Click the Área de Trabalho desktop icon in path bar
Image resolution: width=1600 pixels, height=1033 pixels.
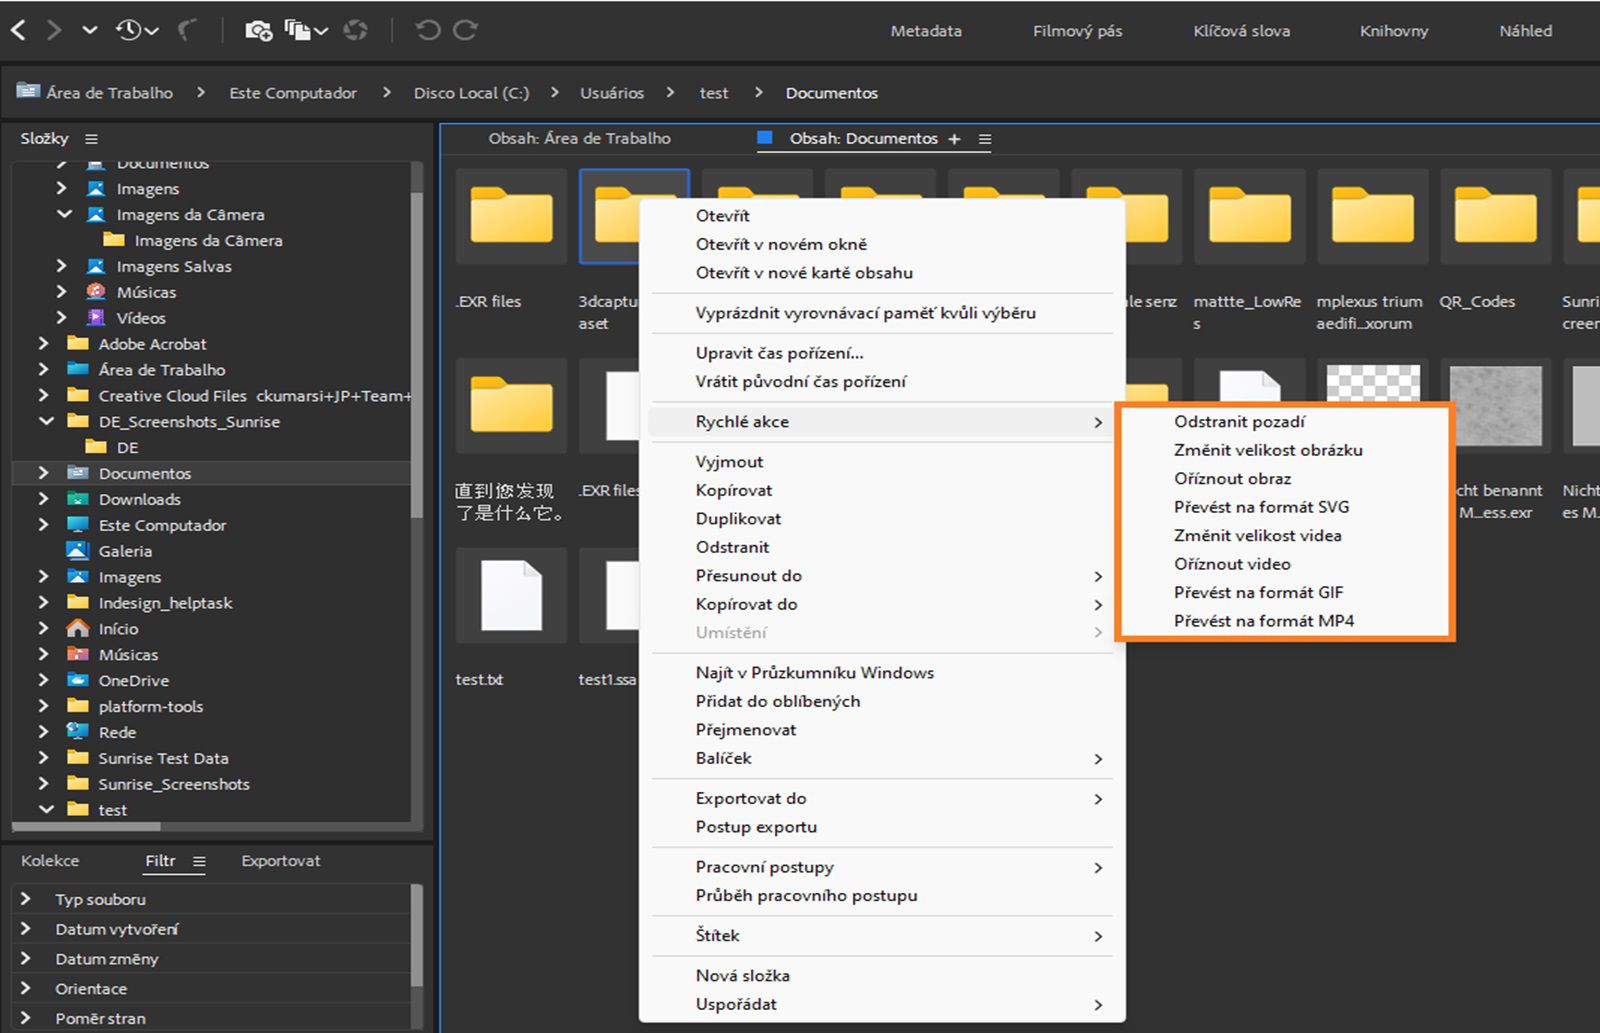pos(28,92)
